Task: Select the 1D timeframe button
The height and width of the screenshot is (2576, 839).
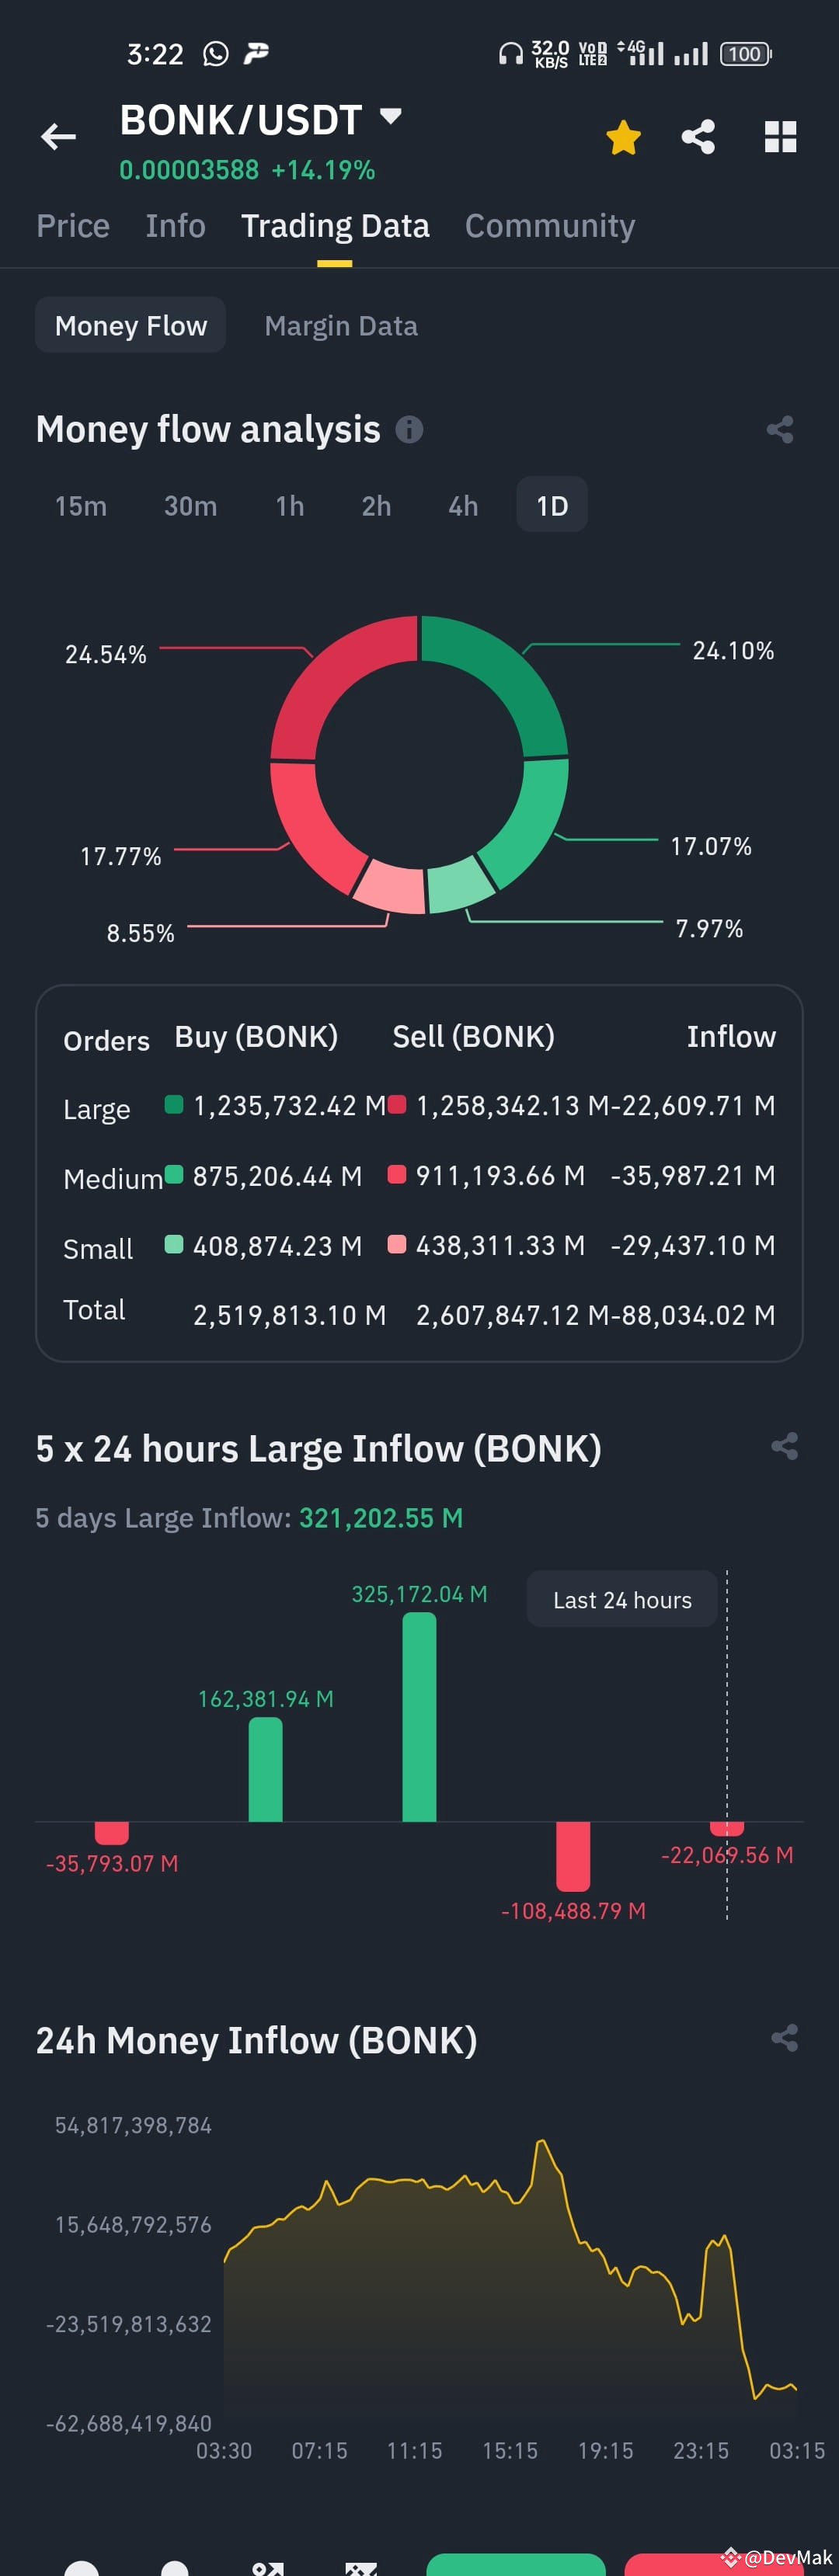Action: (551, 505)
